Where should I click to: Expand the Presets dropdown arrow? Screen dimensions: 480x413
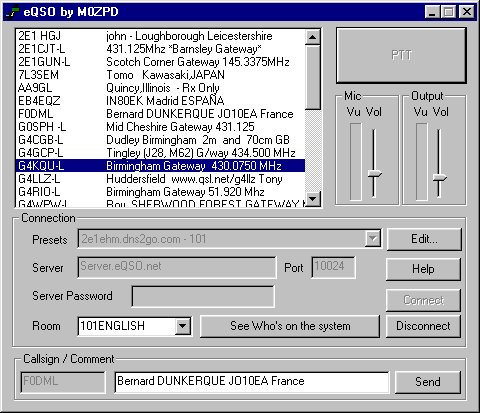[x=373, y=239]
